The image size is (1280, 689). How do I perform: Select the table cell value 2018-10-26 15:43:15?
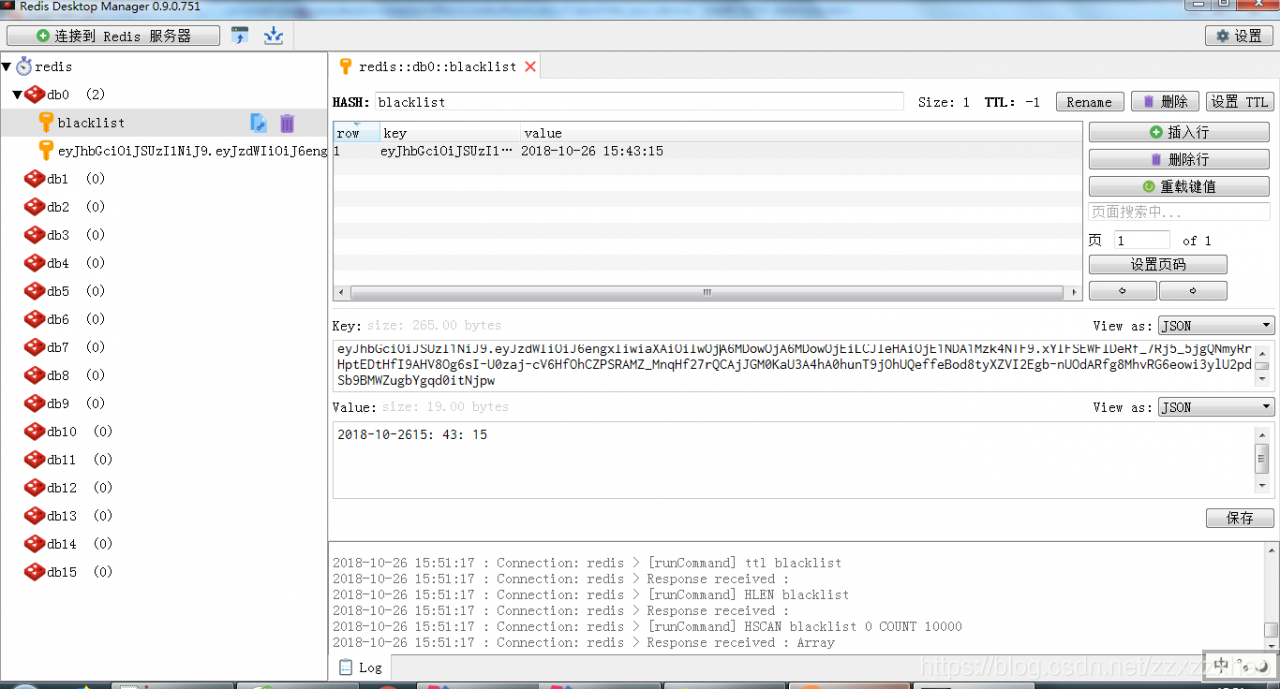(x=592, y=151)
